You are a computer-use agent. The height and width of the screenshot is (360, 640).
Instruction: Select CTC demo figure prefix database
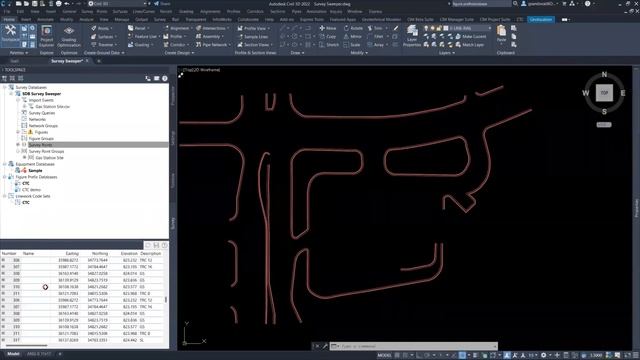[31, 190]
